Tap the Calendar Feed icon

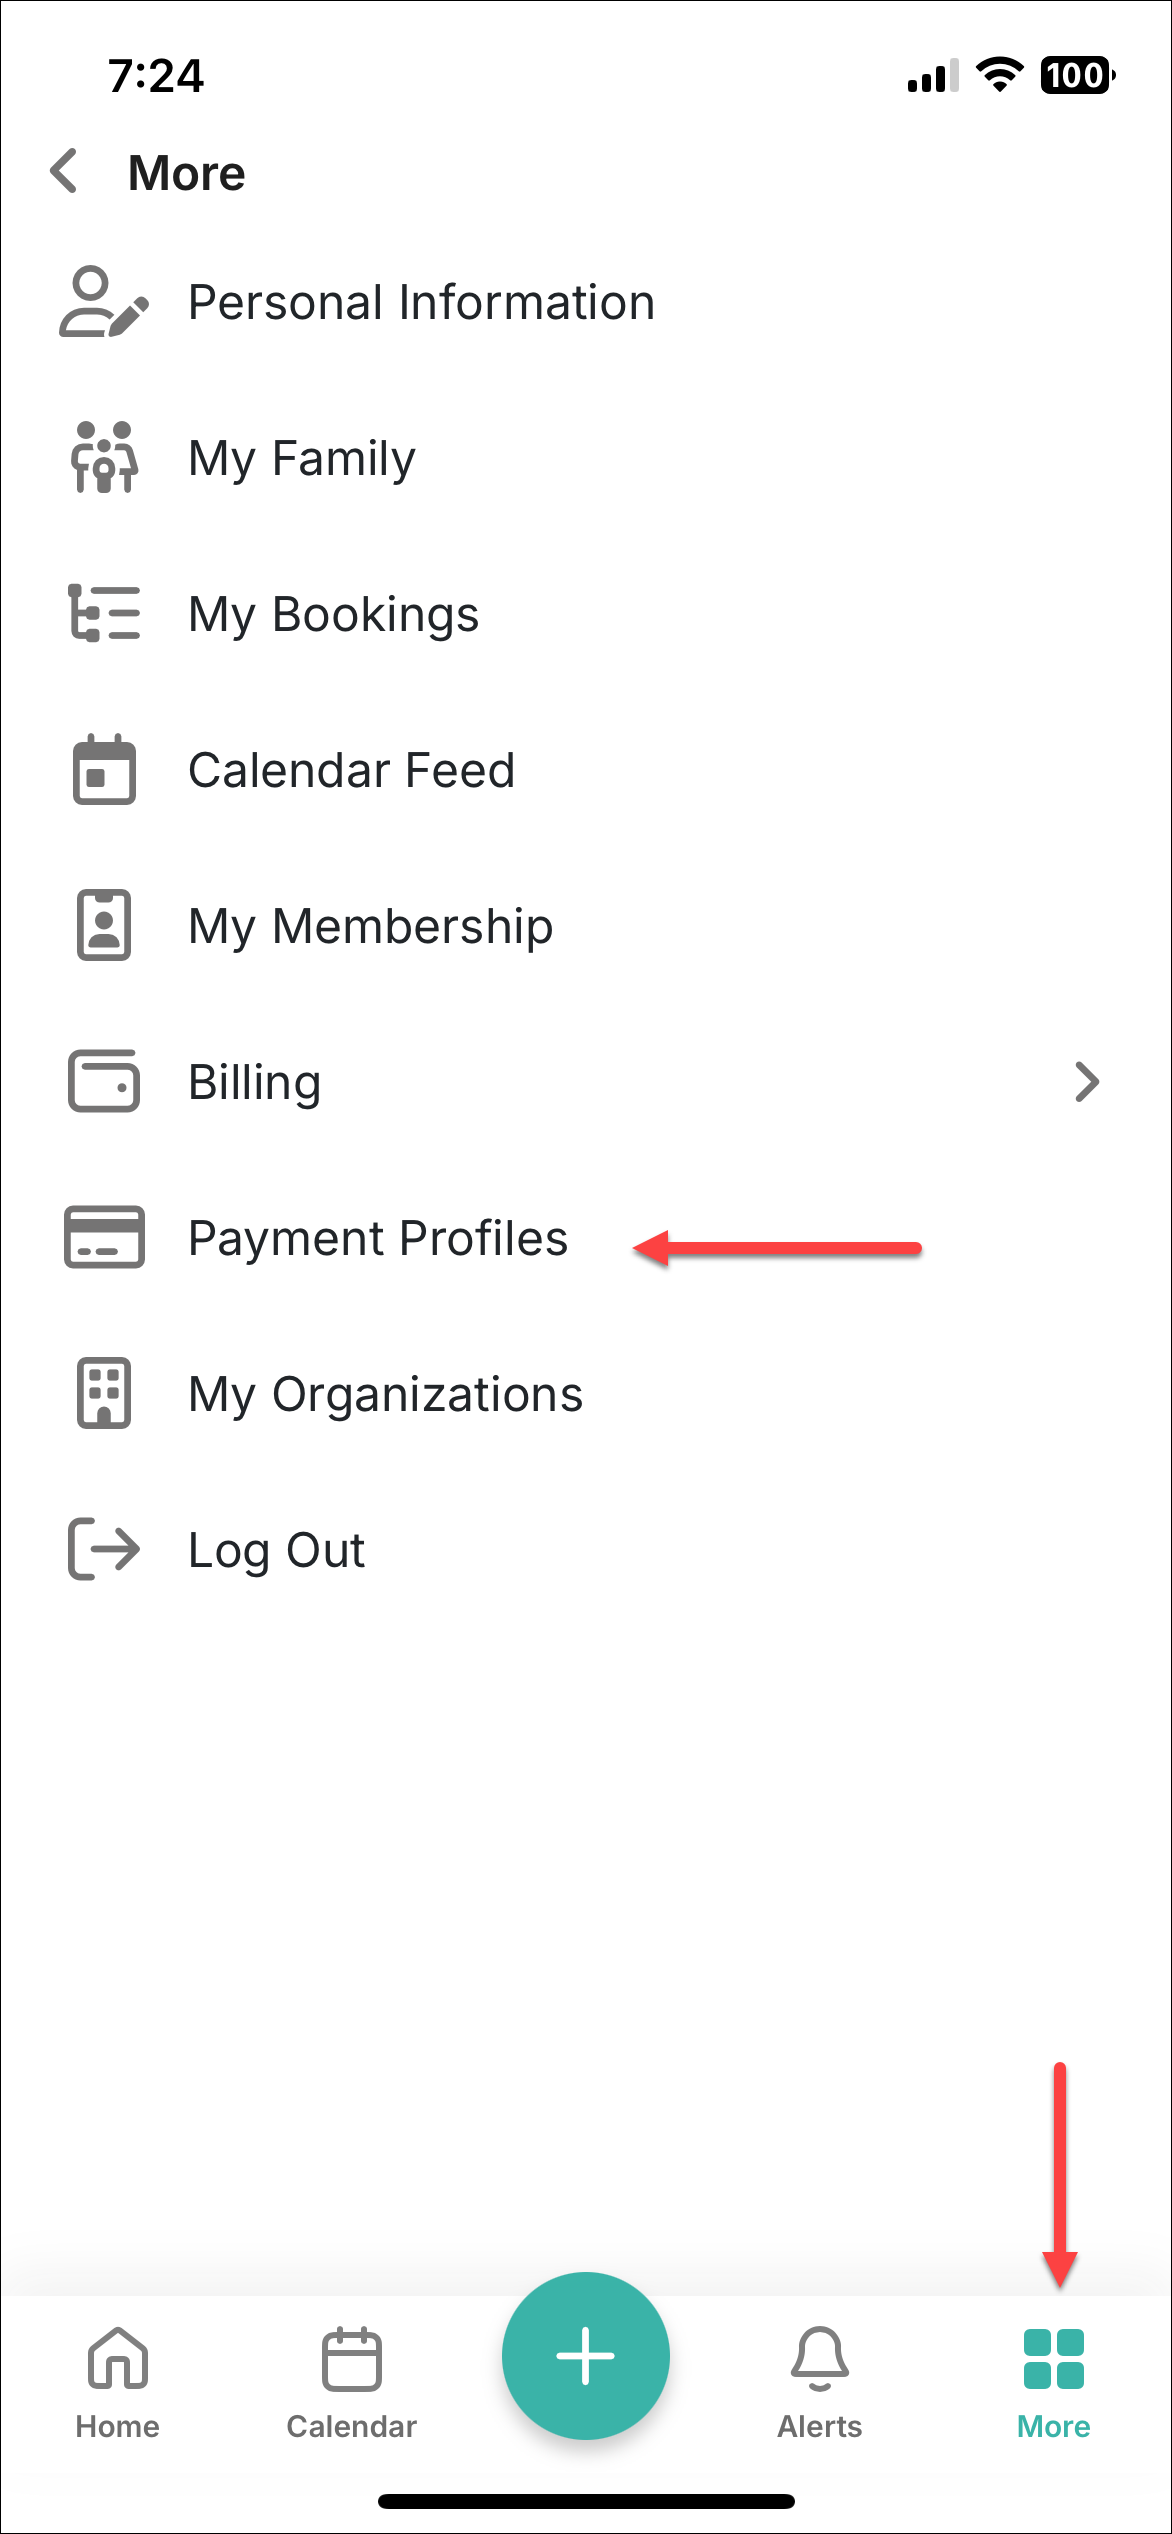pos(103,769)
